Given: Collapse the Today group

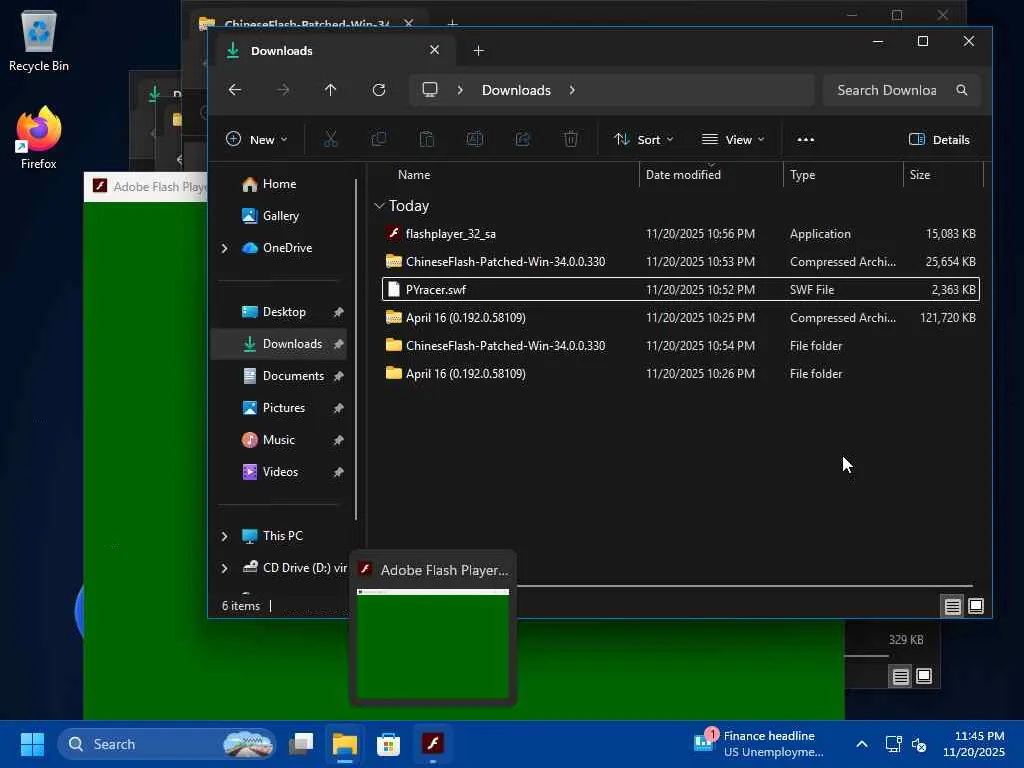Looking at the screenshot, I should pyautogui.click(x=379, y=206).
